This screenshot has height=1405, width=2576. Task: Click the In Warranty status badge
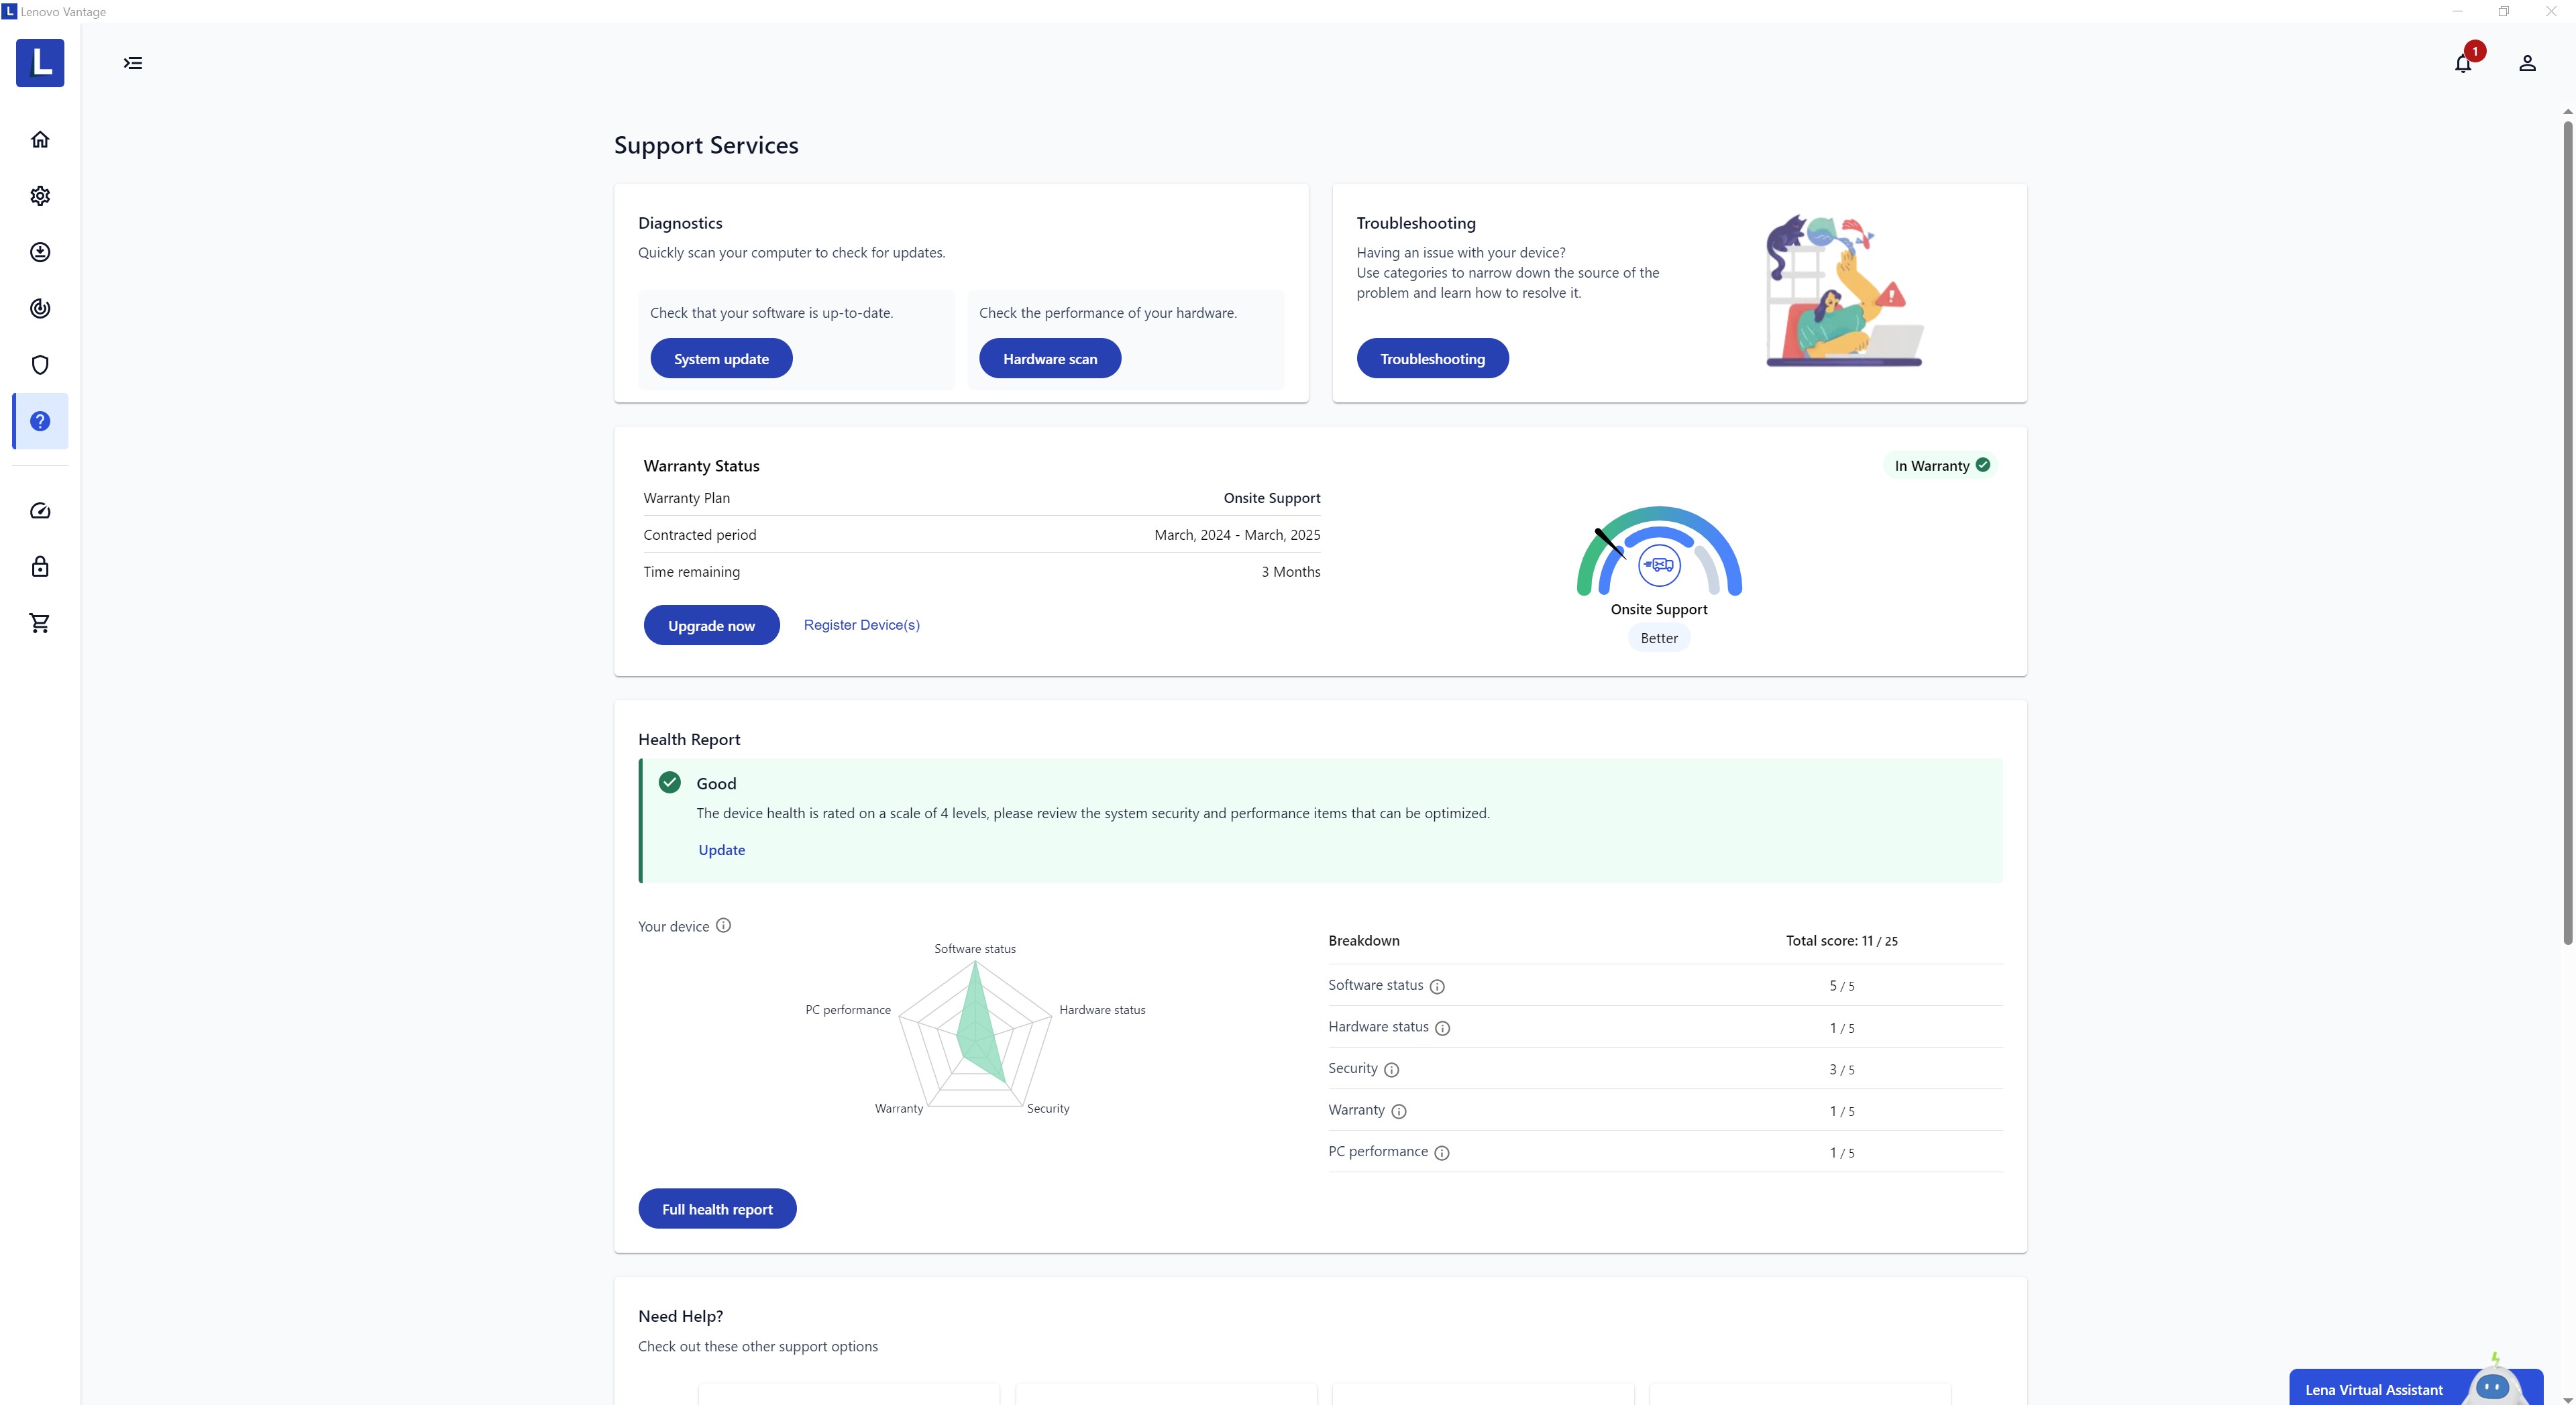tap(1941, 465)
